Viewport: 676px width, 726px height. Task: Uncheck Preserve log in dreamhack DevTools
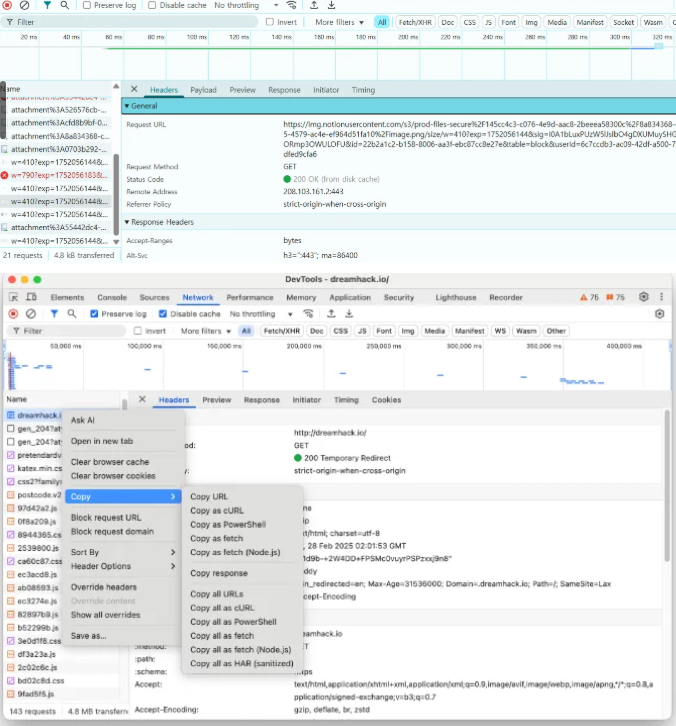(x=94, y=314)
